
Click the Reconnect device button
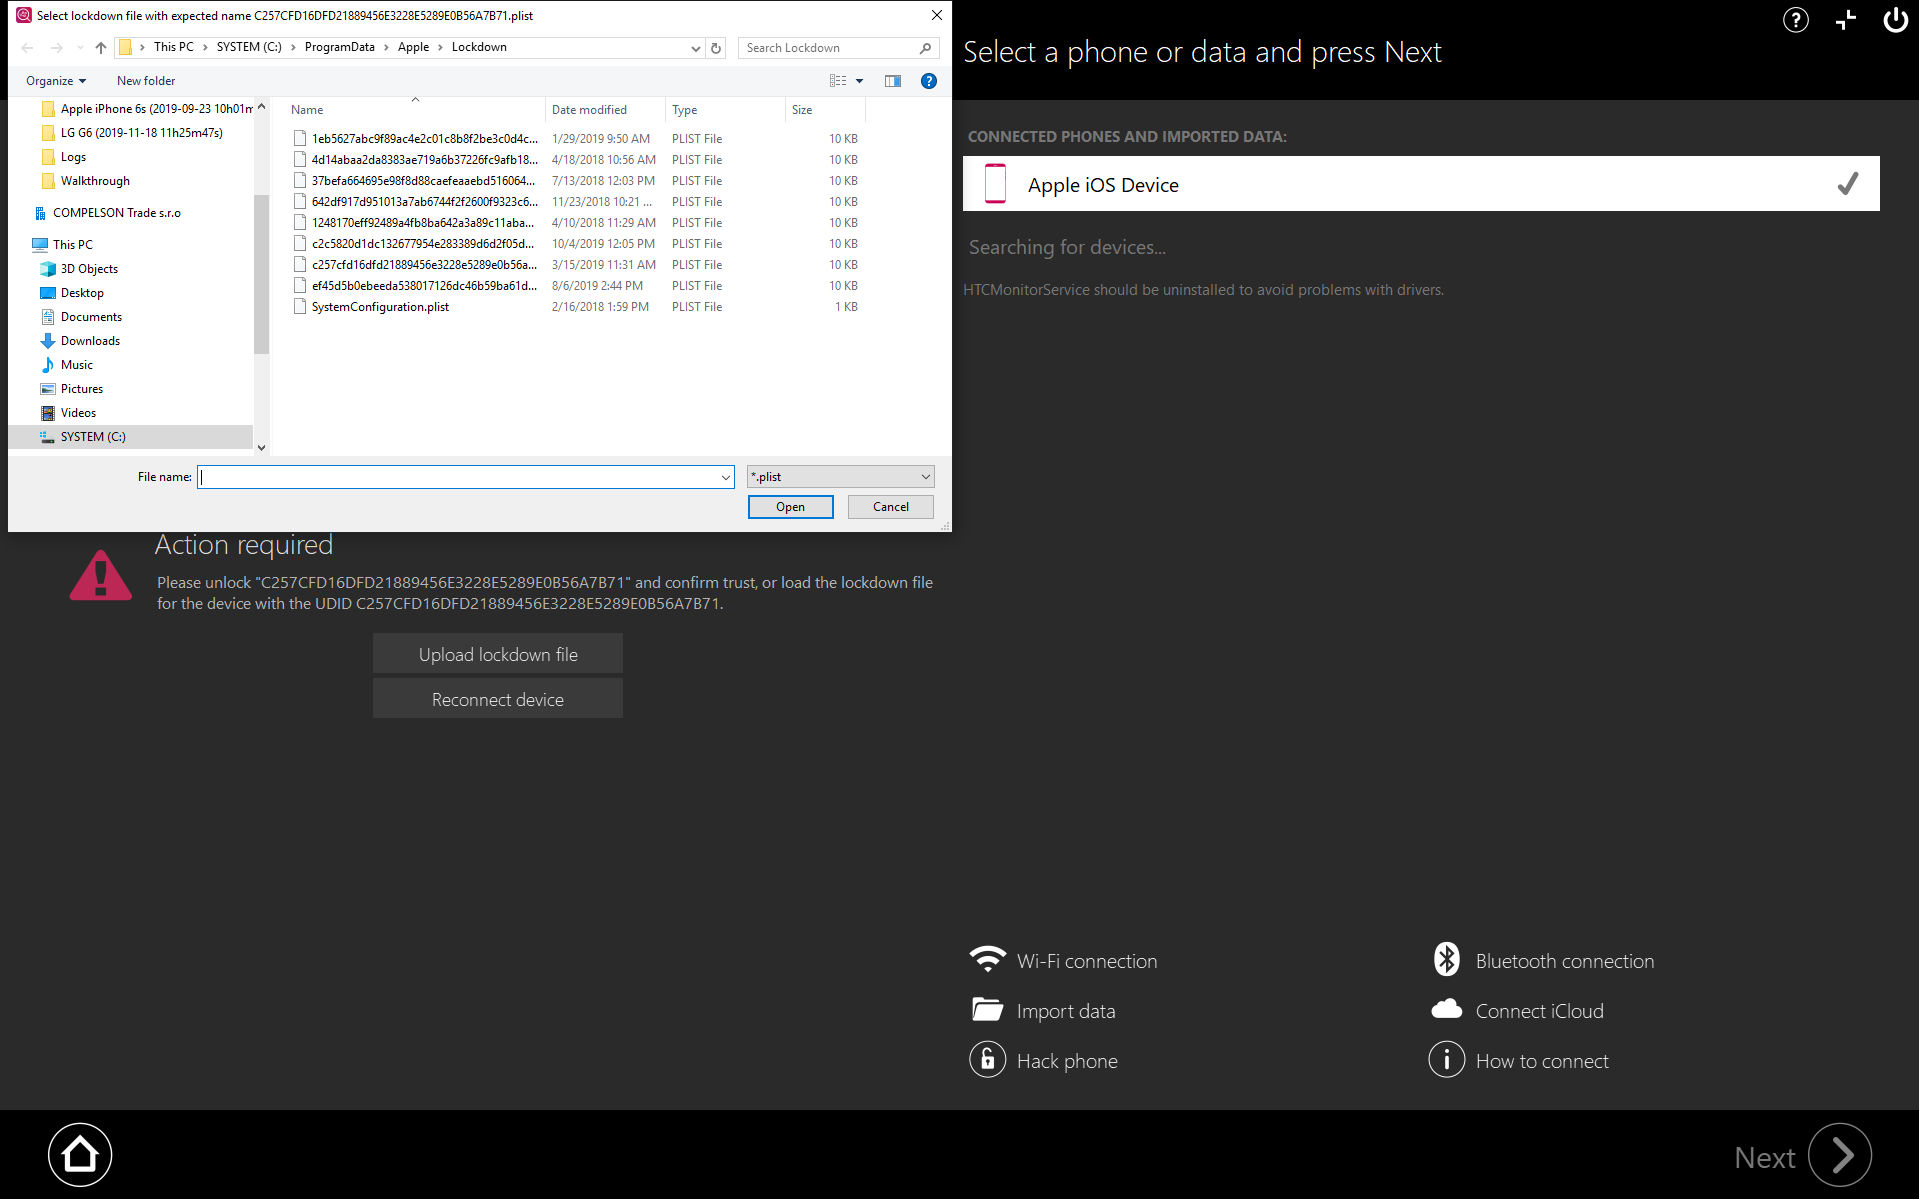(x=498, y=699)
